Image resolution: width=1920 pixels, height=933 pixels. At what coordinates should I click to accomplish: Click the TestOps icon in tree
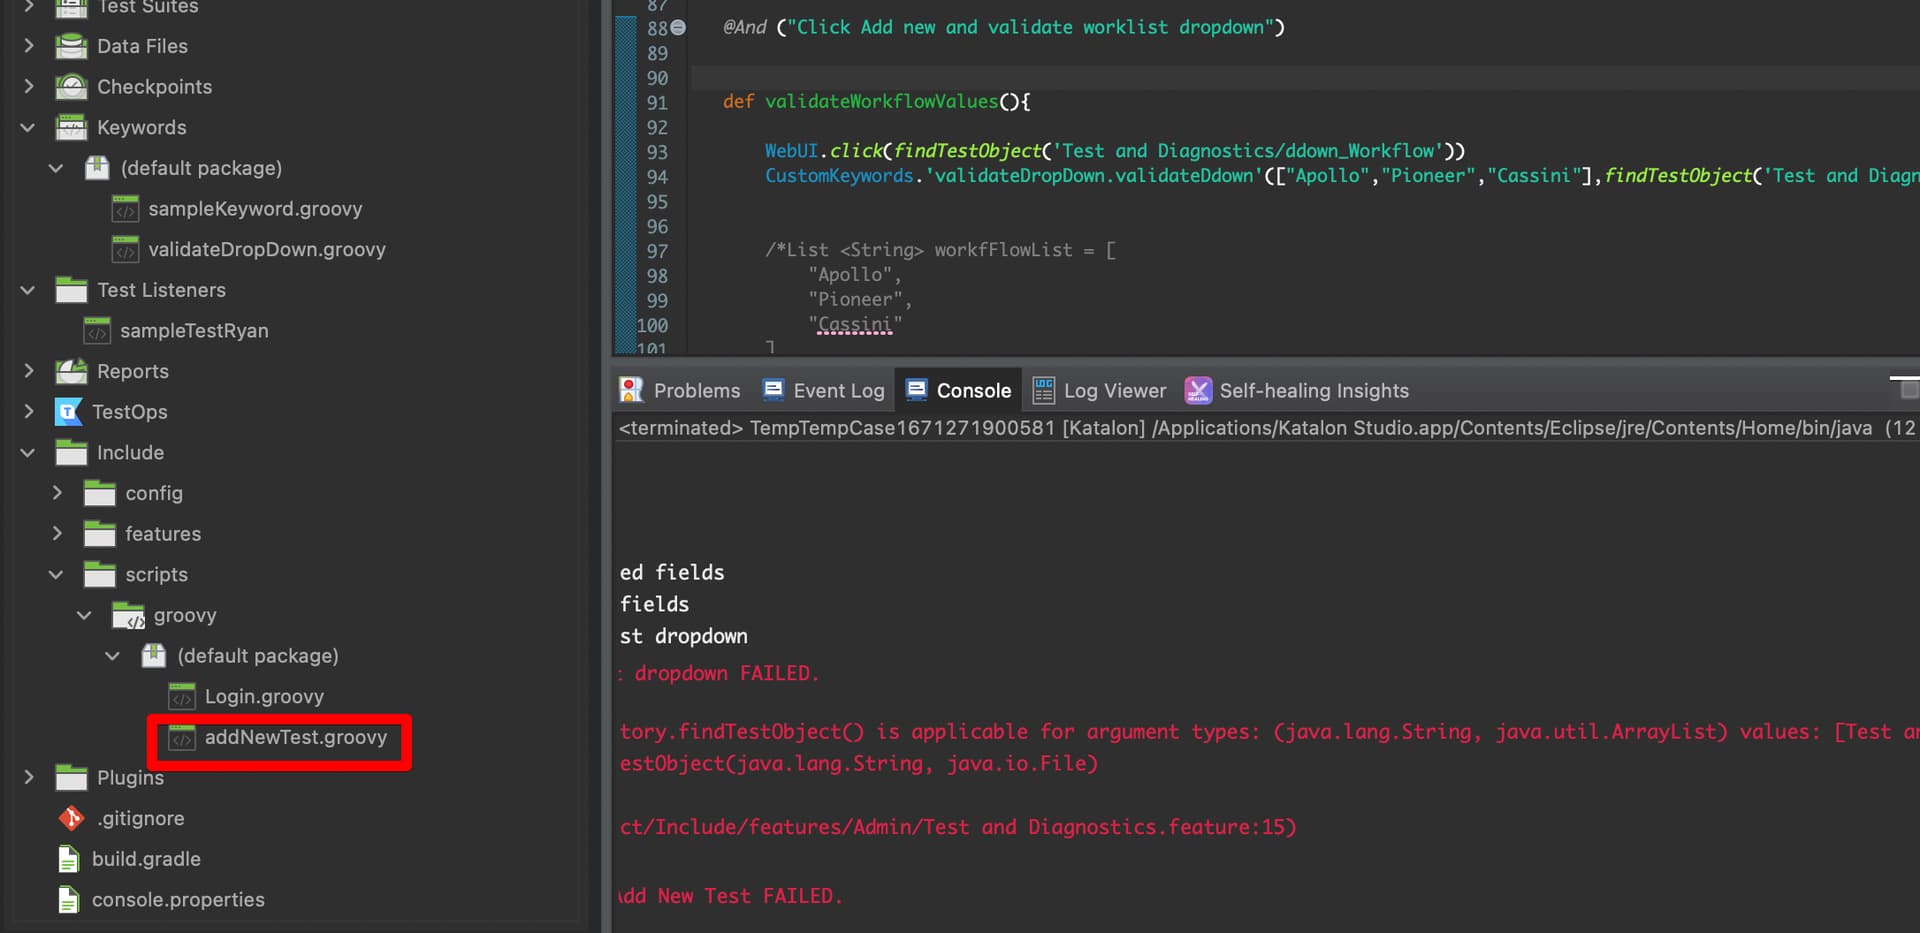point(68,412)
